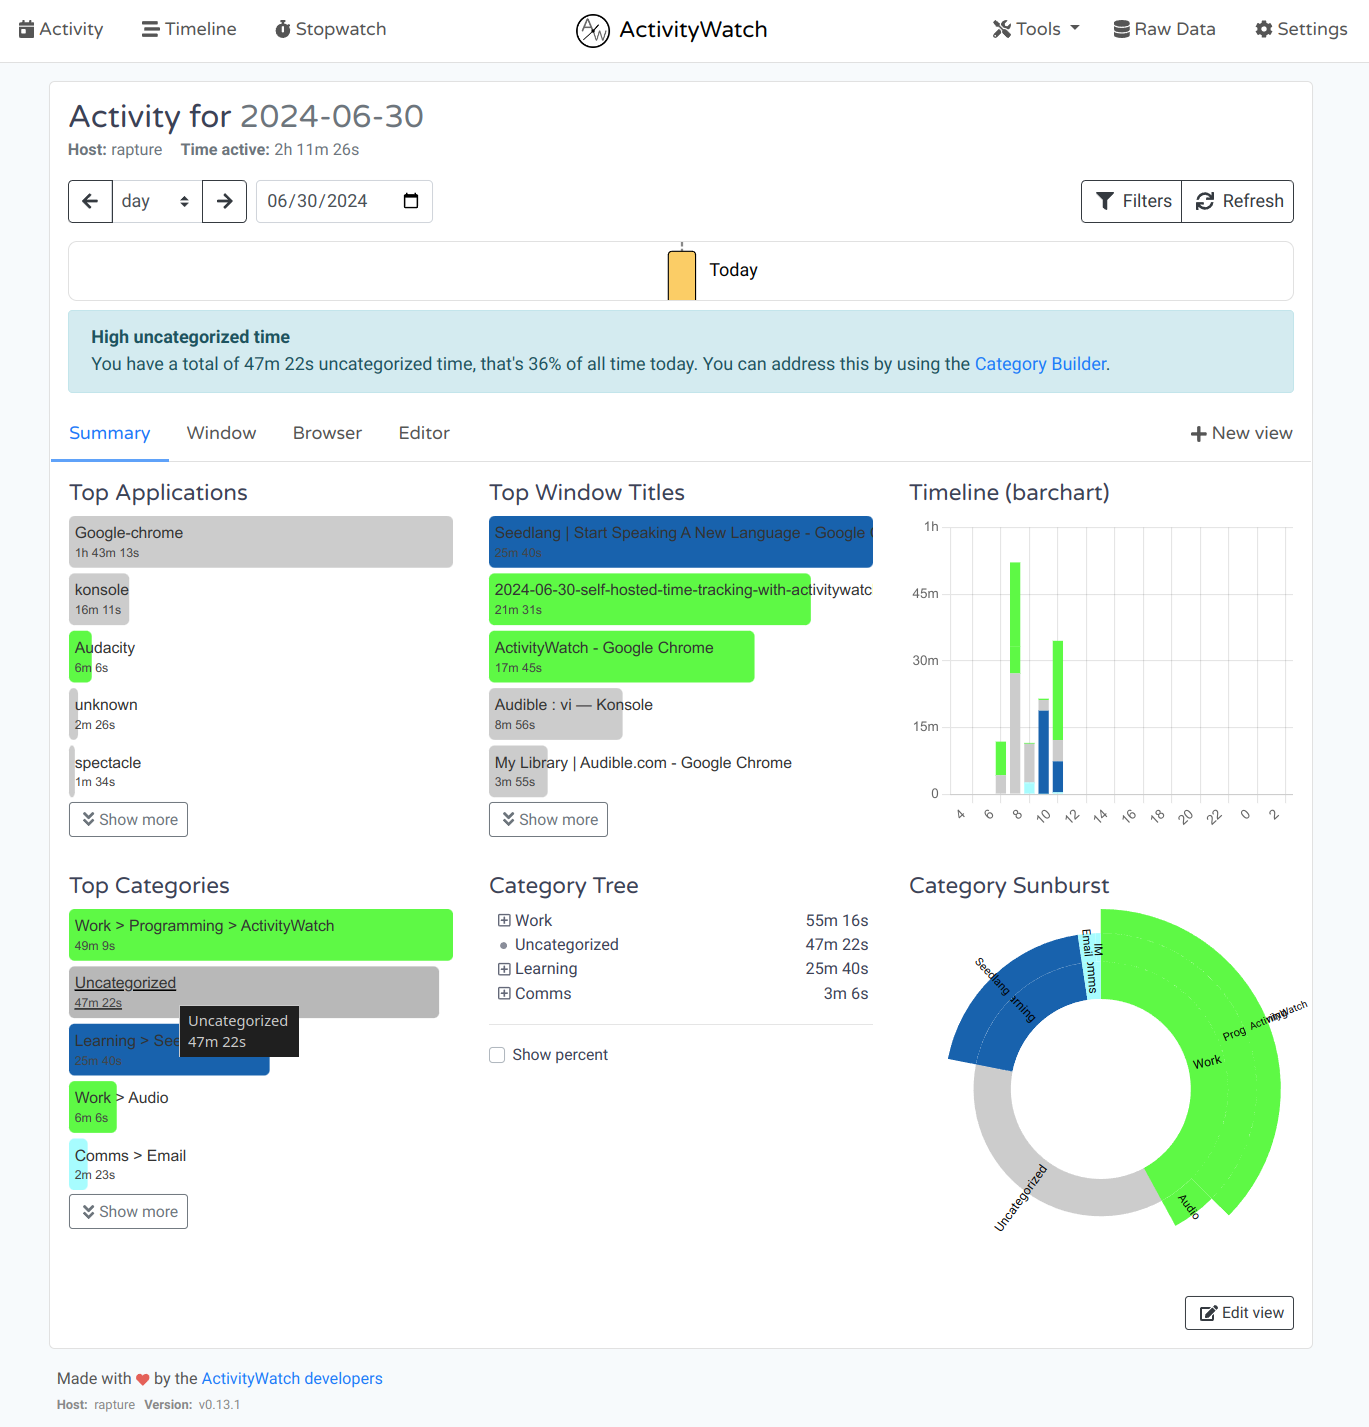Click the yellow Today bar in period overview

(681, 275)
